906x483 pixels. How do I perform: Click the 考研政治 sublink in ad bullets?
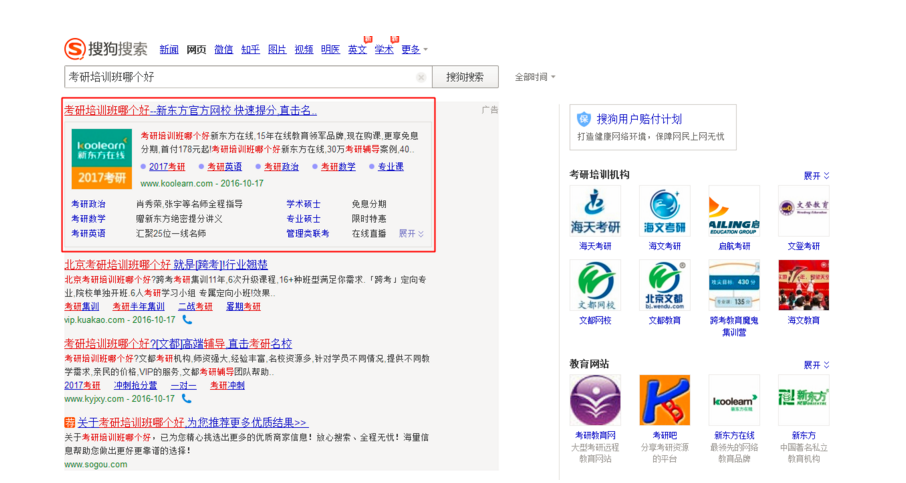281,166
